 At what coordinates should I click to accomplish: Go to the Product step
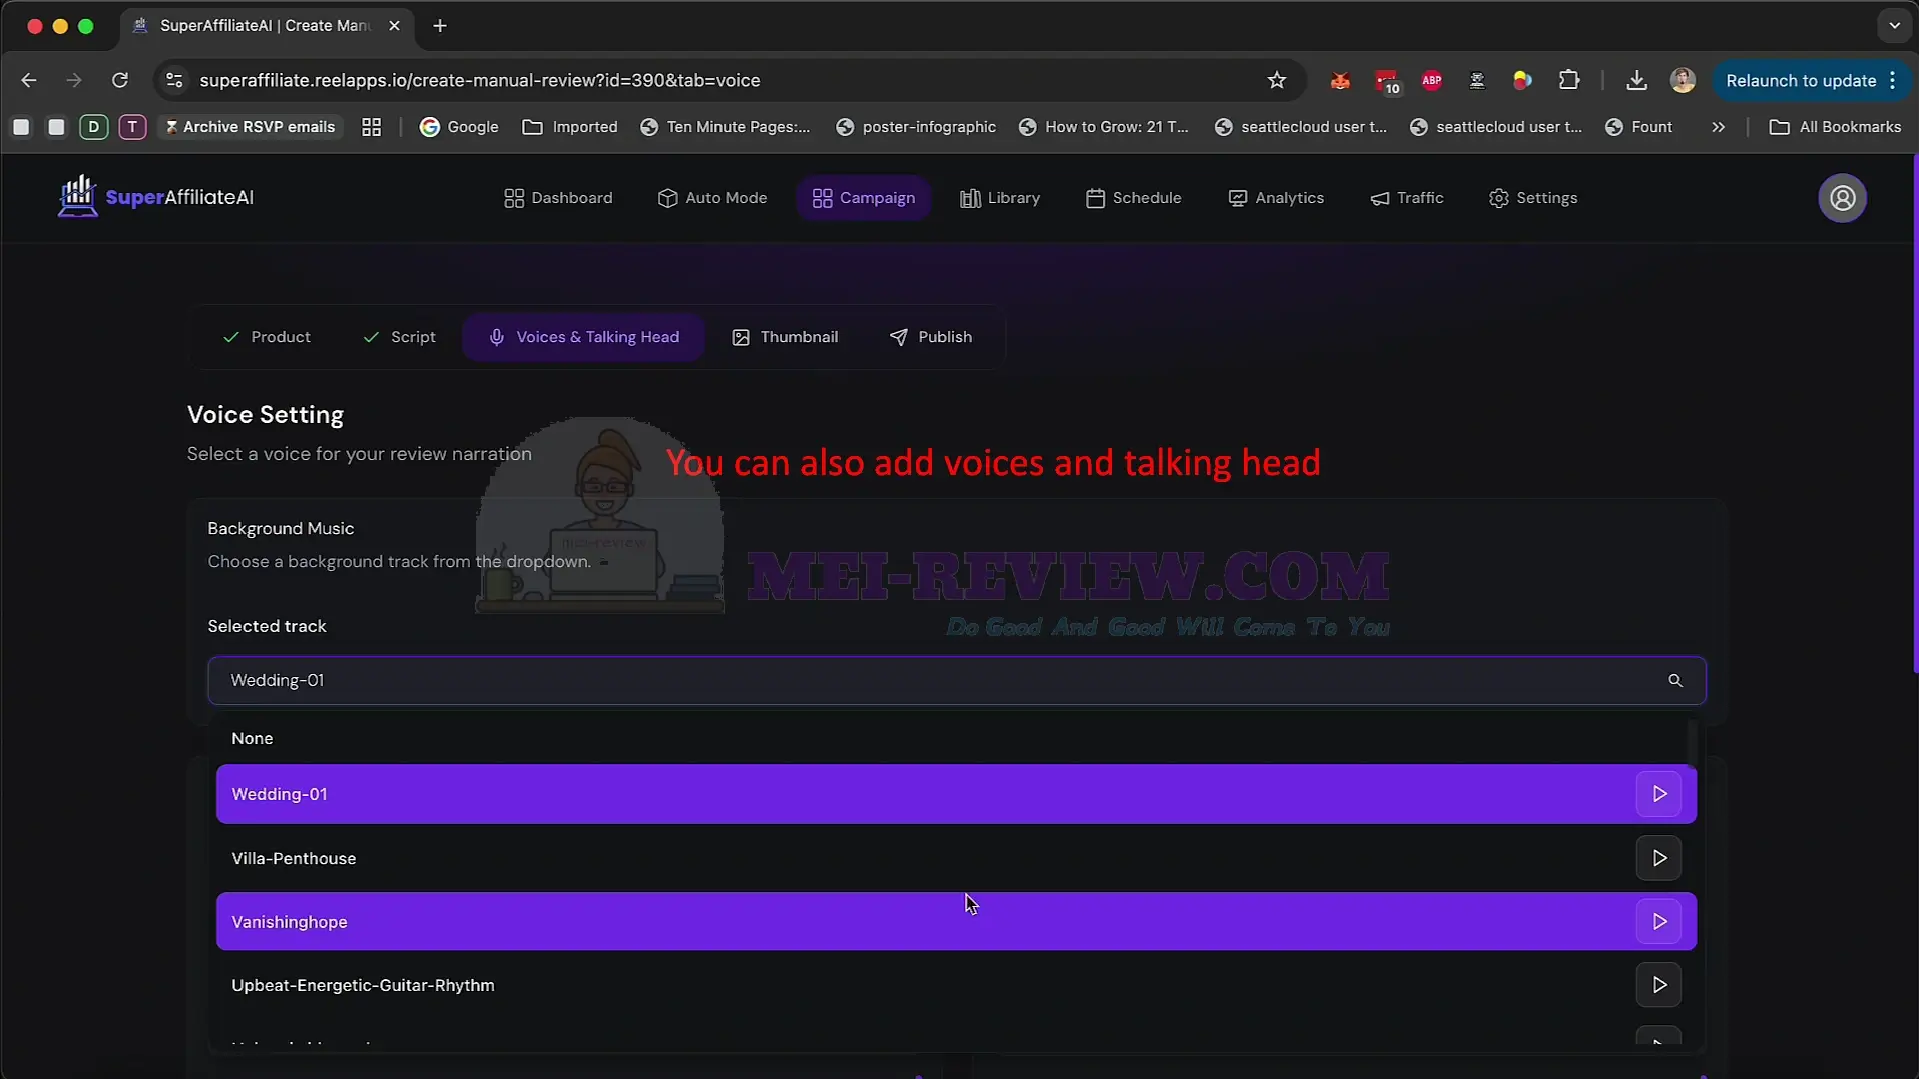click(x=267, y=337)
